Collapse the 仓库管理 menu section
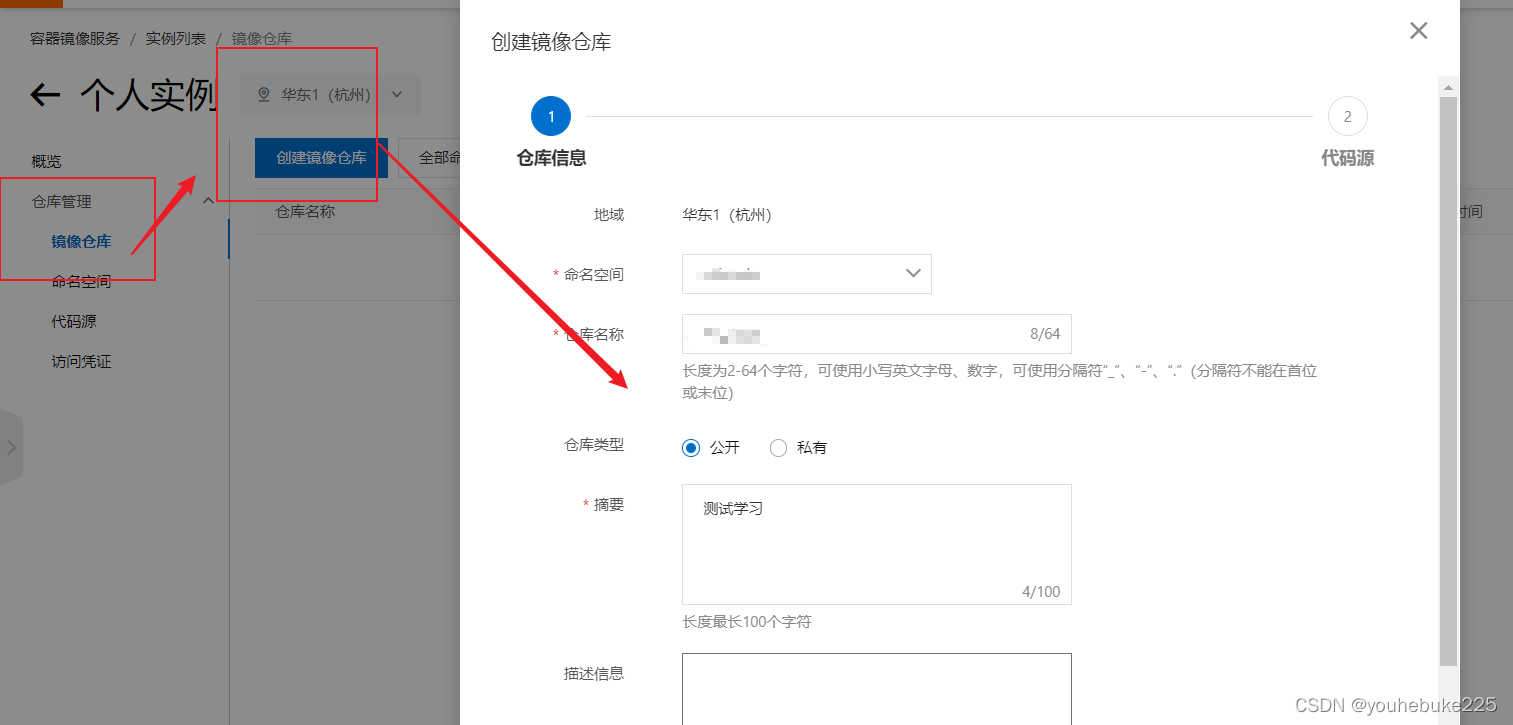 point(208,202)
